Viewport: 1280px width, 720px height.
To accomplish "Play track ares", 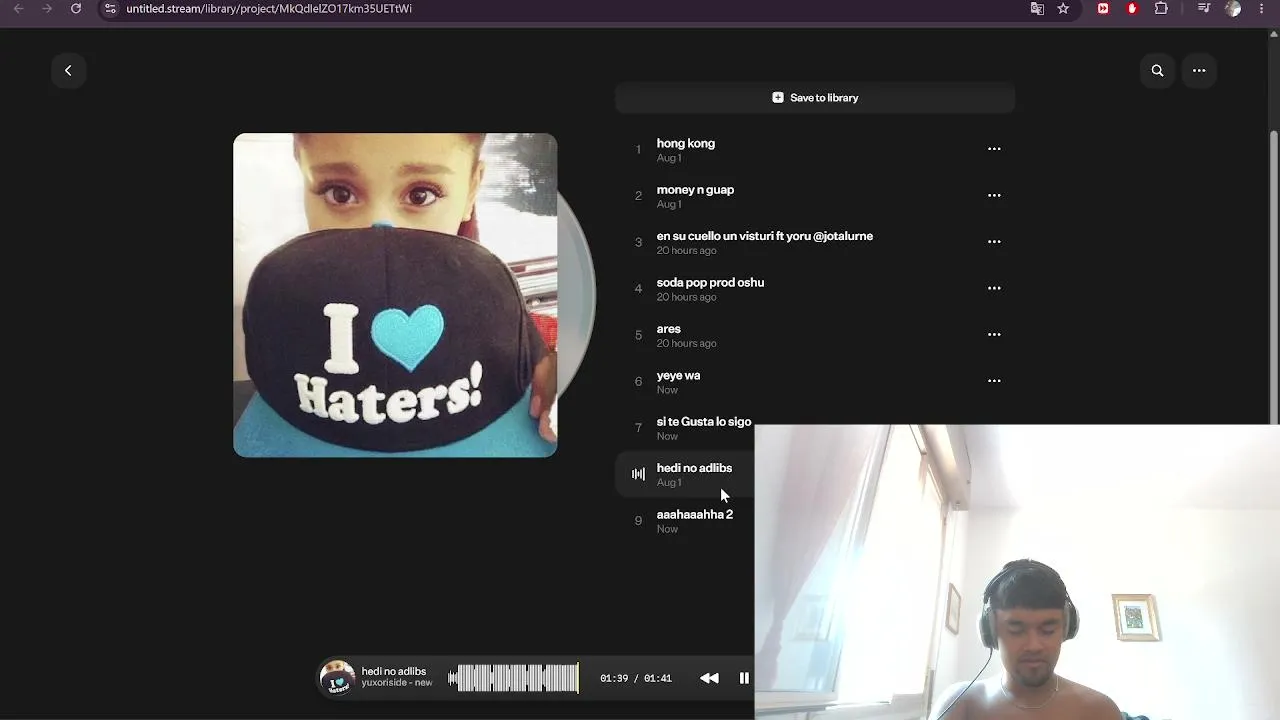I will (x=815, y=335).
